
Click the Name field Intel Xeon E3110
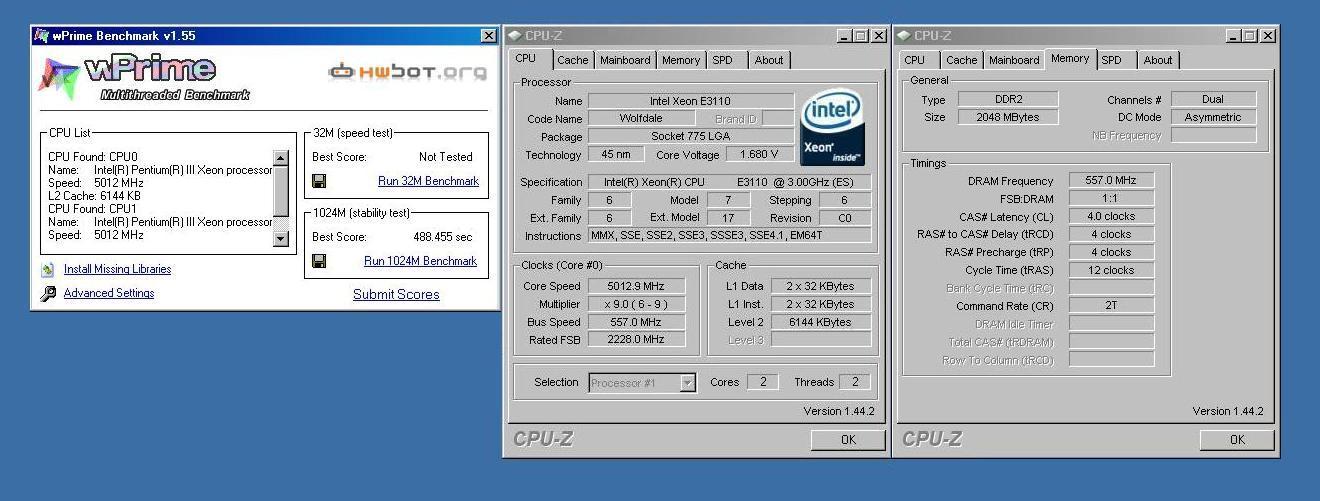tap(691, 101)
